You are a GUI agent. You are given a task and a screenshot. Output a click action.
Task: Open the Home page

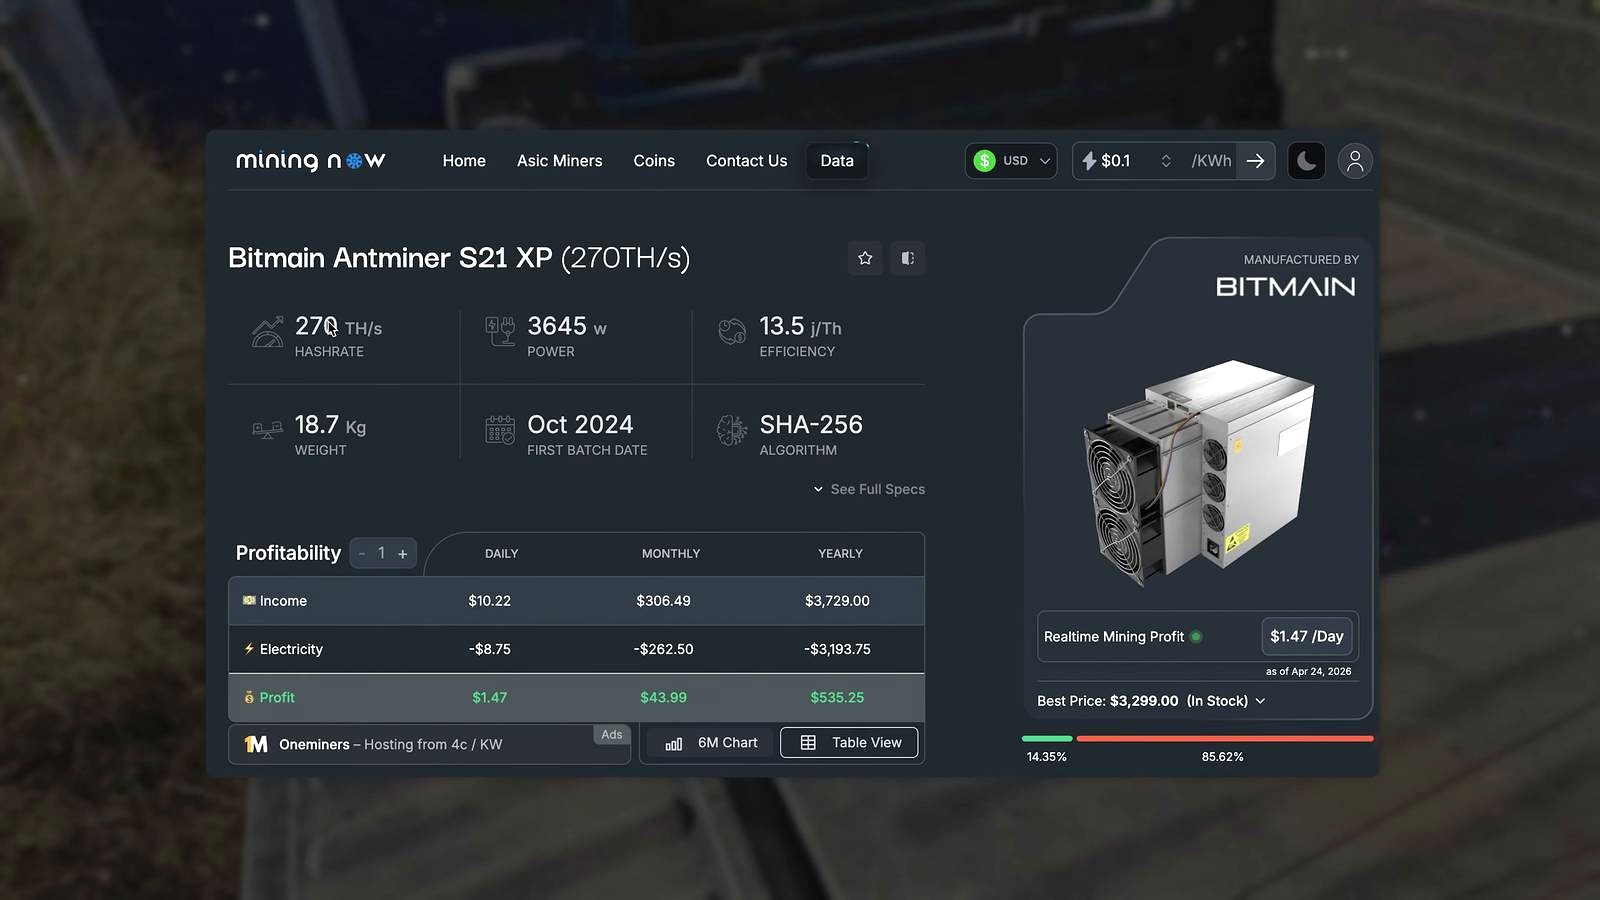point(464,161)
